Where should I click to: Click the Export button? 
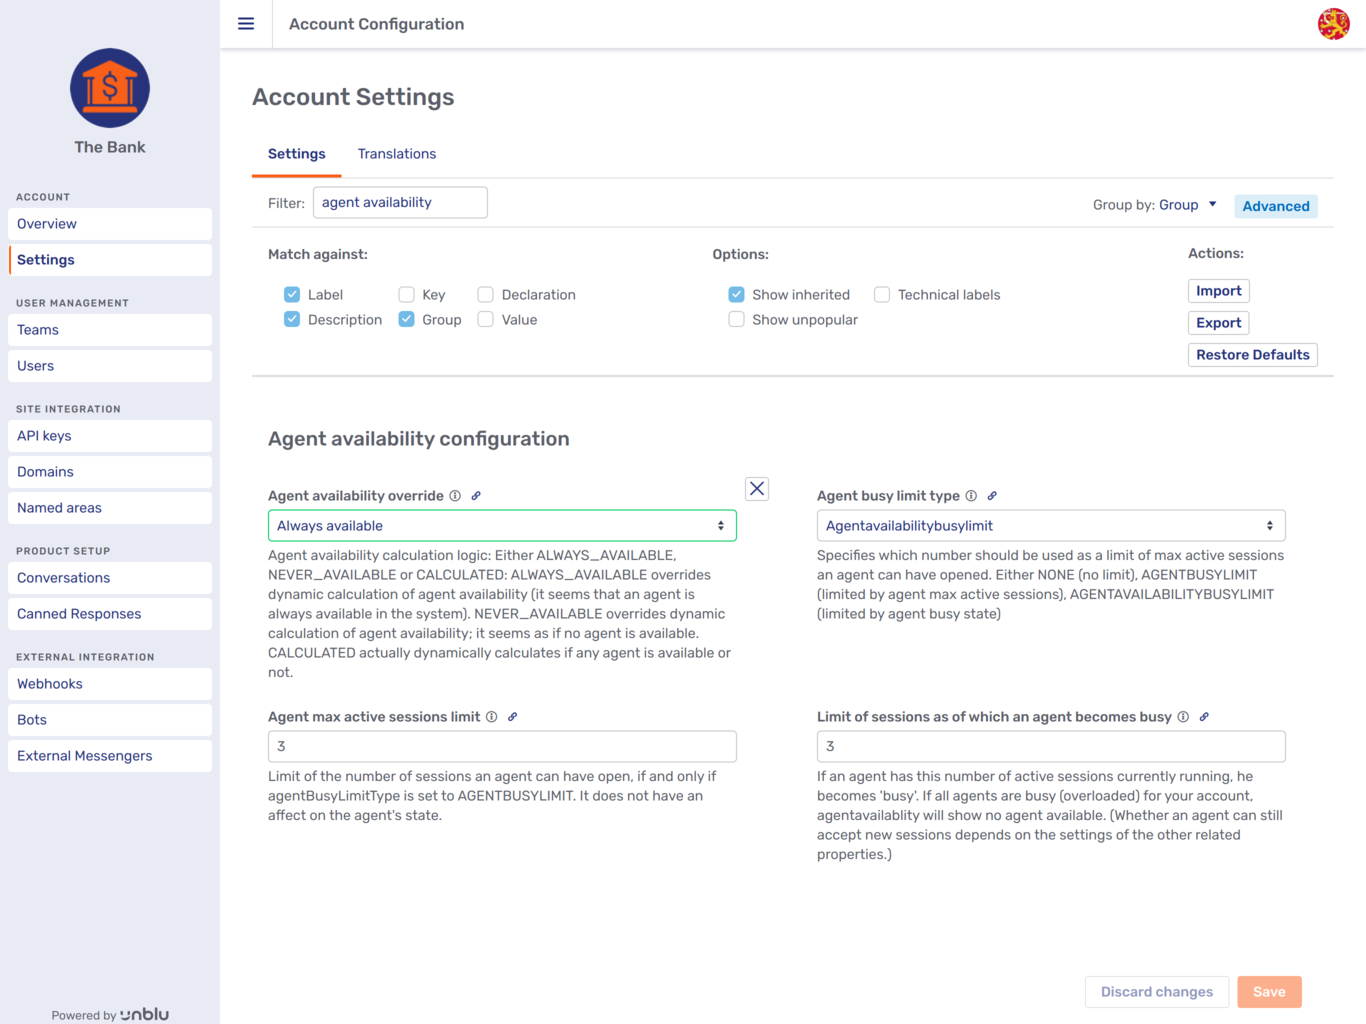pos(1218,322)
